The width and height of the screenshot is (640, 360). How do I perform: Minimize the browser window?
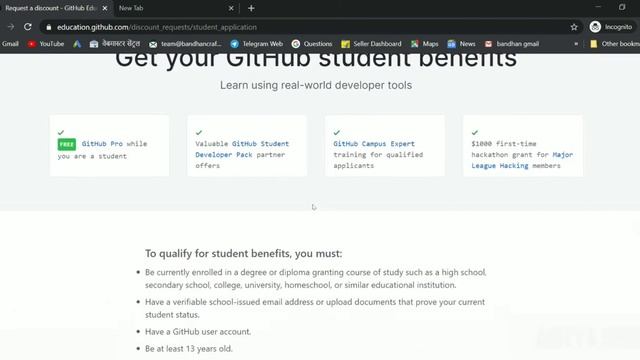pyautogui.click(x=598, y=7)
